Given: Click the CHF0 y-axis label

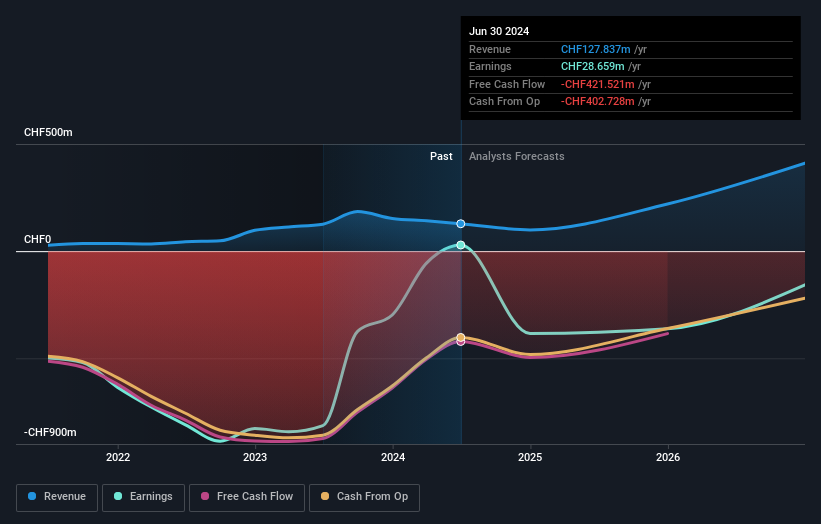Looking at the screenshot, I should 38,239.
